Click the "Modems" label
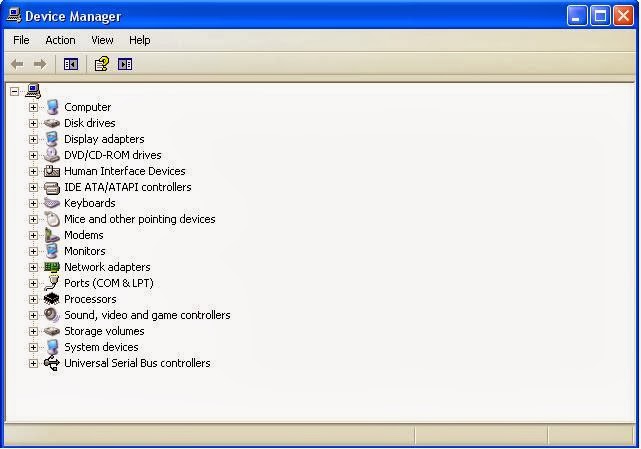The height and width of the screenshot is (449, 641). [x=84, y=235]
